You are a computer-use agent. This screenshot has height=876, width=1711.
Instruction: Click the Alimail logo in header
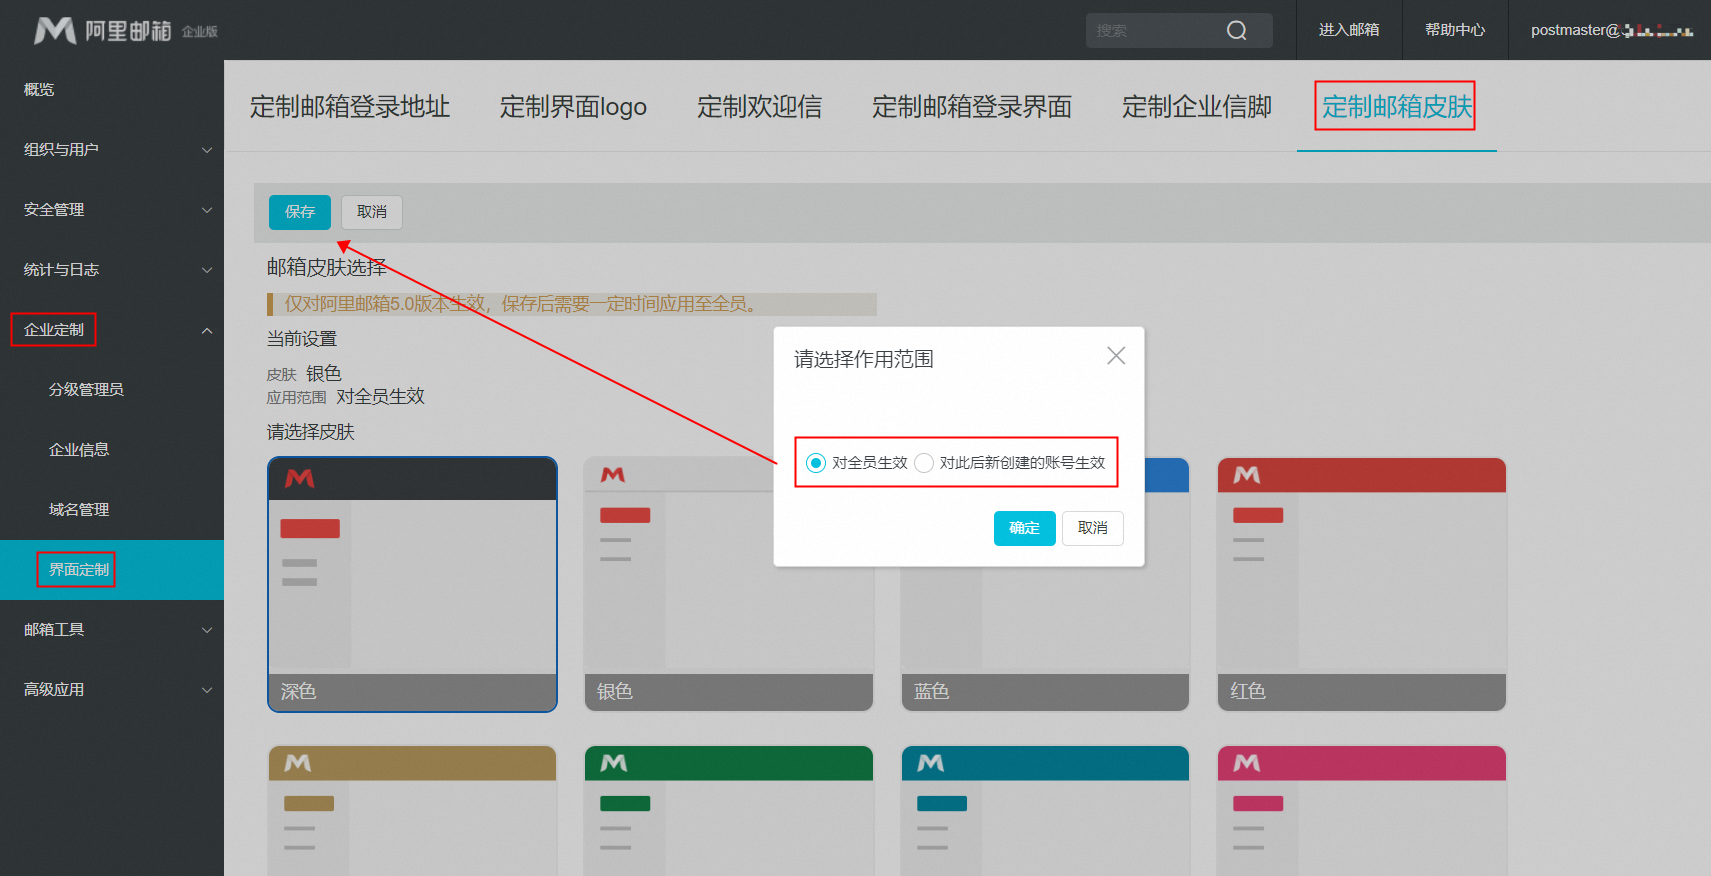tap(125, 31)
